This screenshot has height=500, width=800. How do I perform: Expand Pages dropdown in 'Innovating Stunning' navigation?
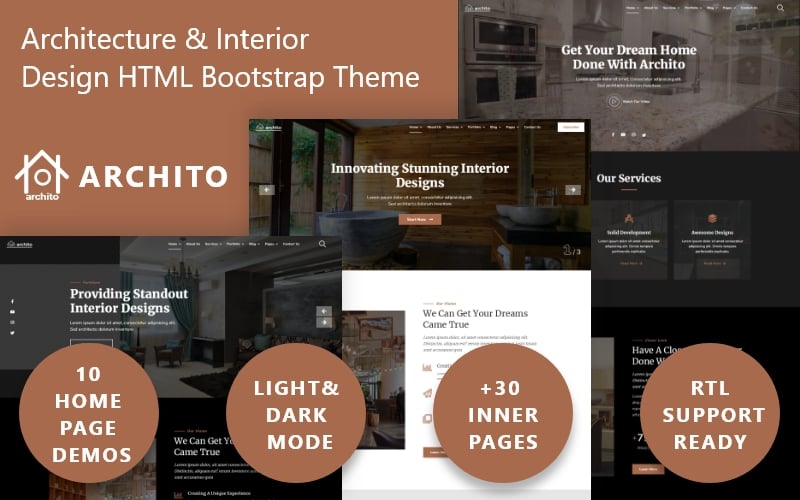click(512, 127)
